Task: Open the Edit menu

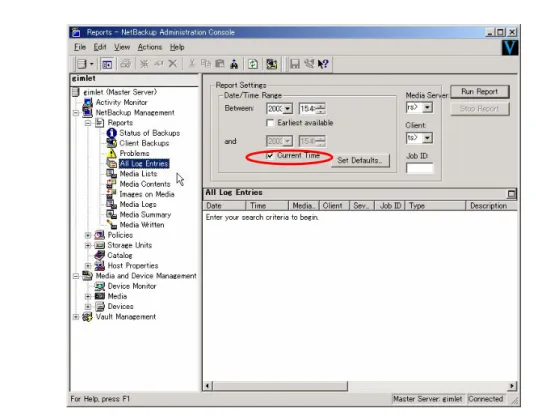Action: pos(100,47)
